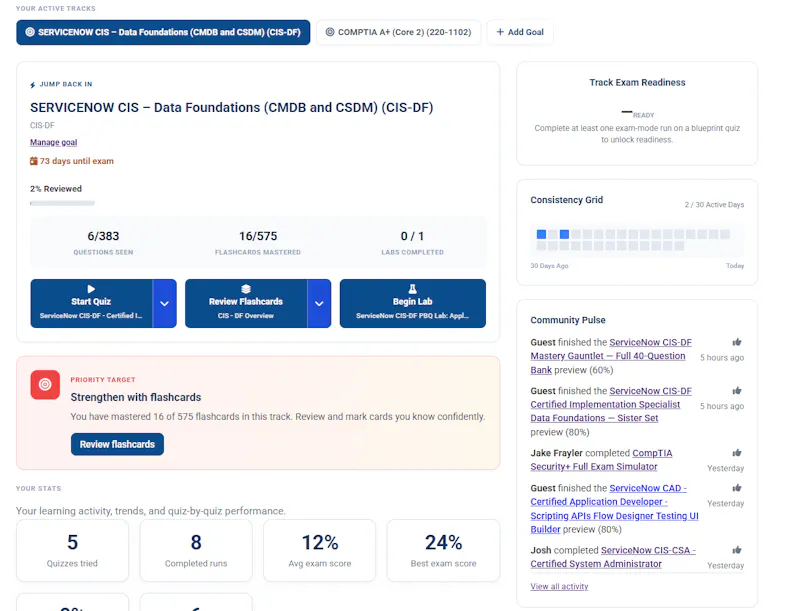This screenshot has width=800, height=611.
Task: Click the Strengthen with flashcards heading
Action: 136,397
